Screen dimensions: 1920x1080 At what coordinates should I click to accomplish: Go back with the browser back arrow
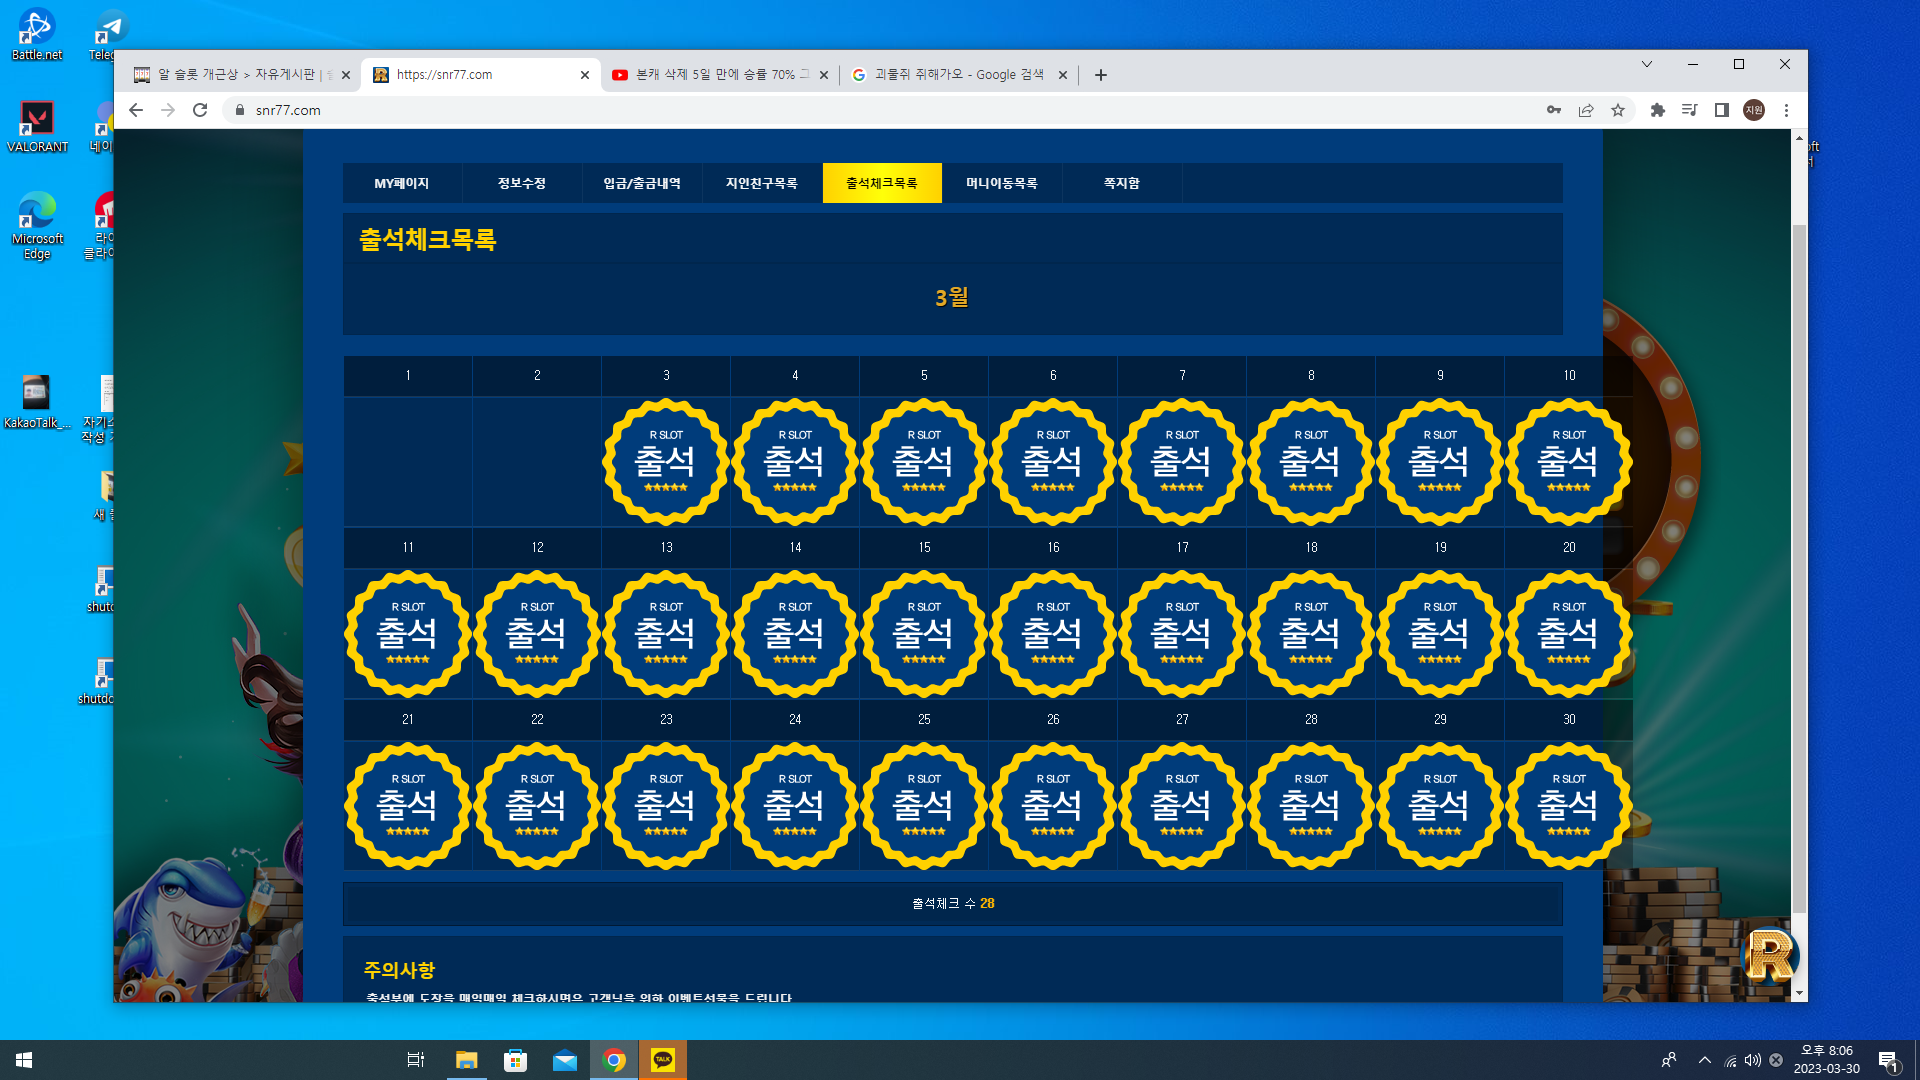click(136, 110)
